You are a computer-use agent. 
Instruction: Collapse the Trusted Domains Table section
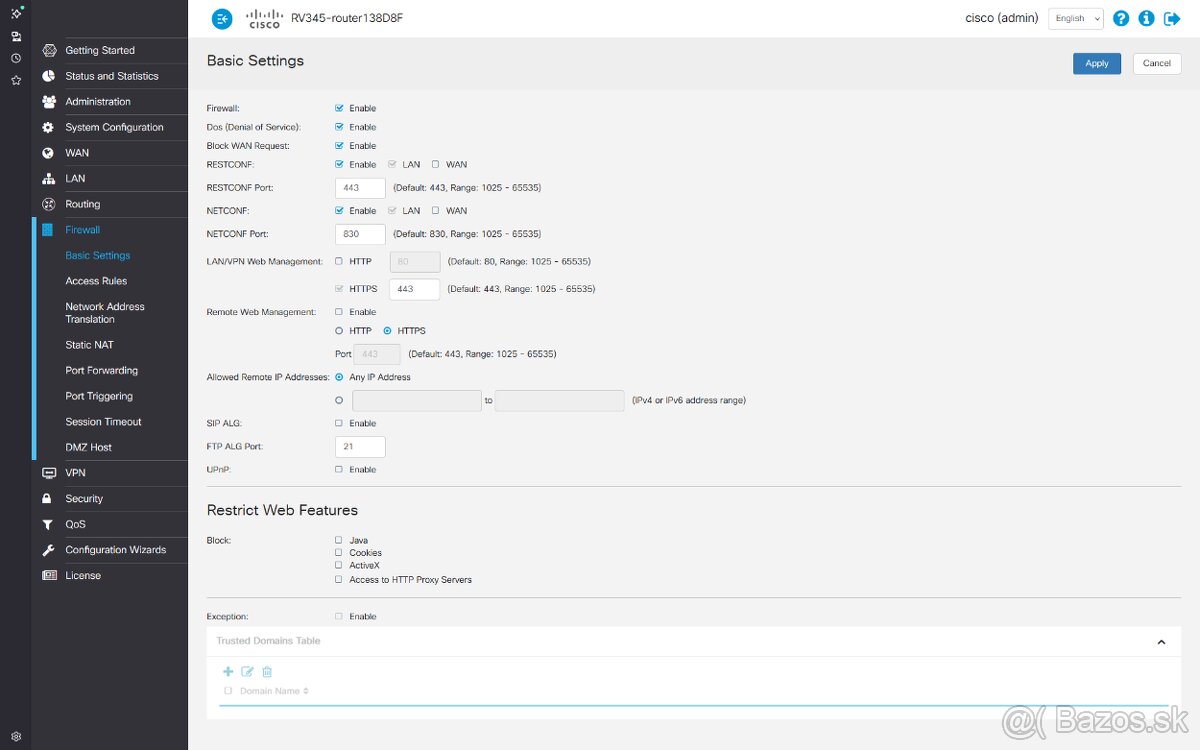(x=1161, y=641)
